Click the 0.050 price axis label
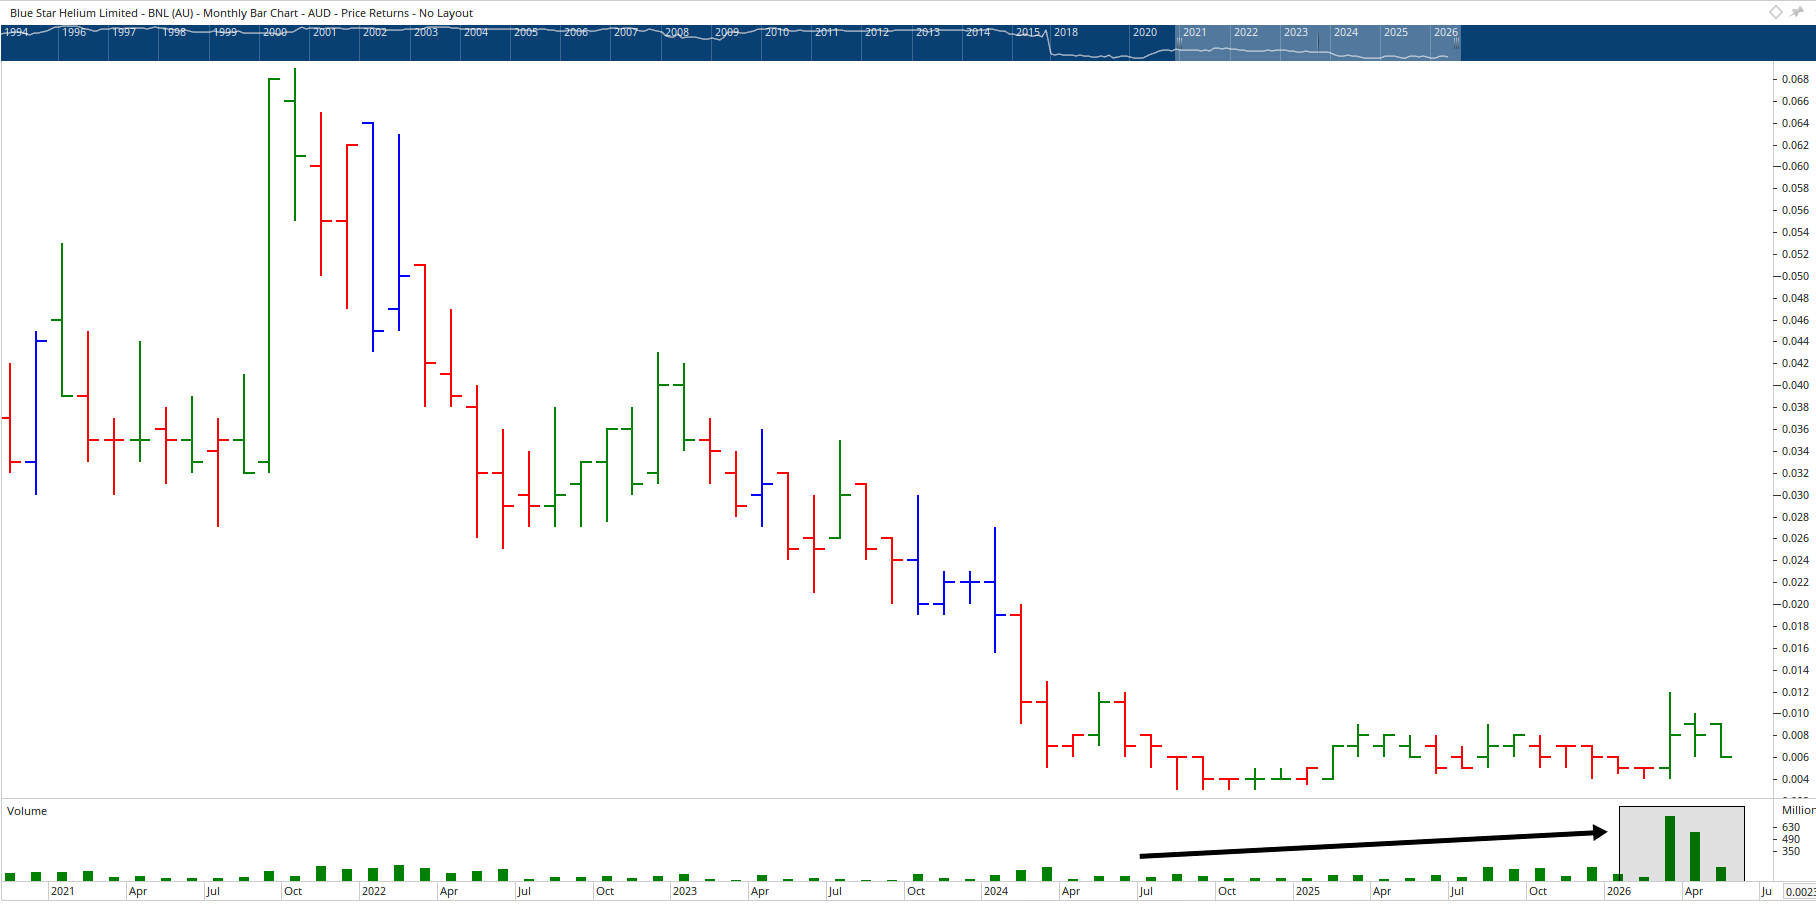Image resolution: width=1816 pixels, height=907 pixels. pos(1796,276)
